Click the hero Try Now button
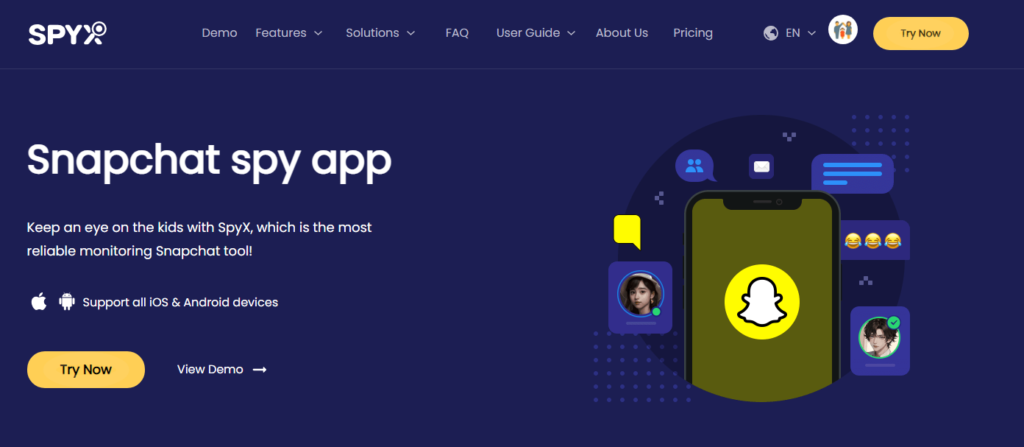 [x=86, y=369]
